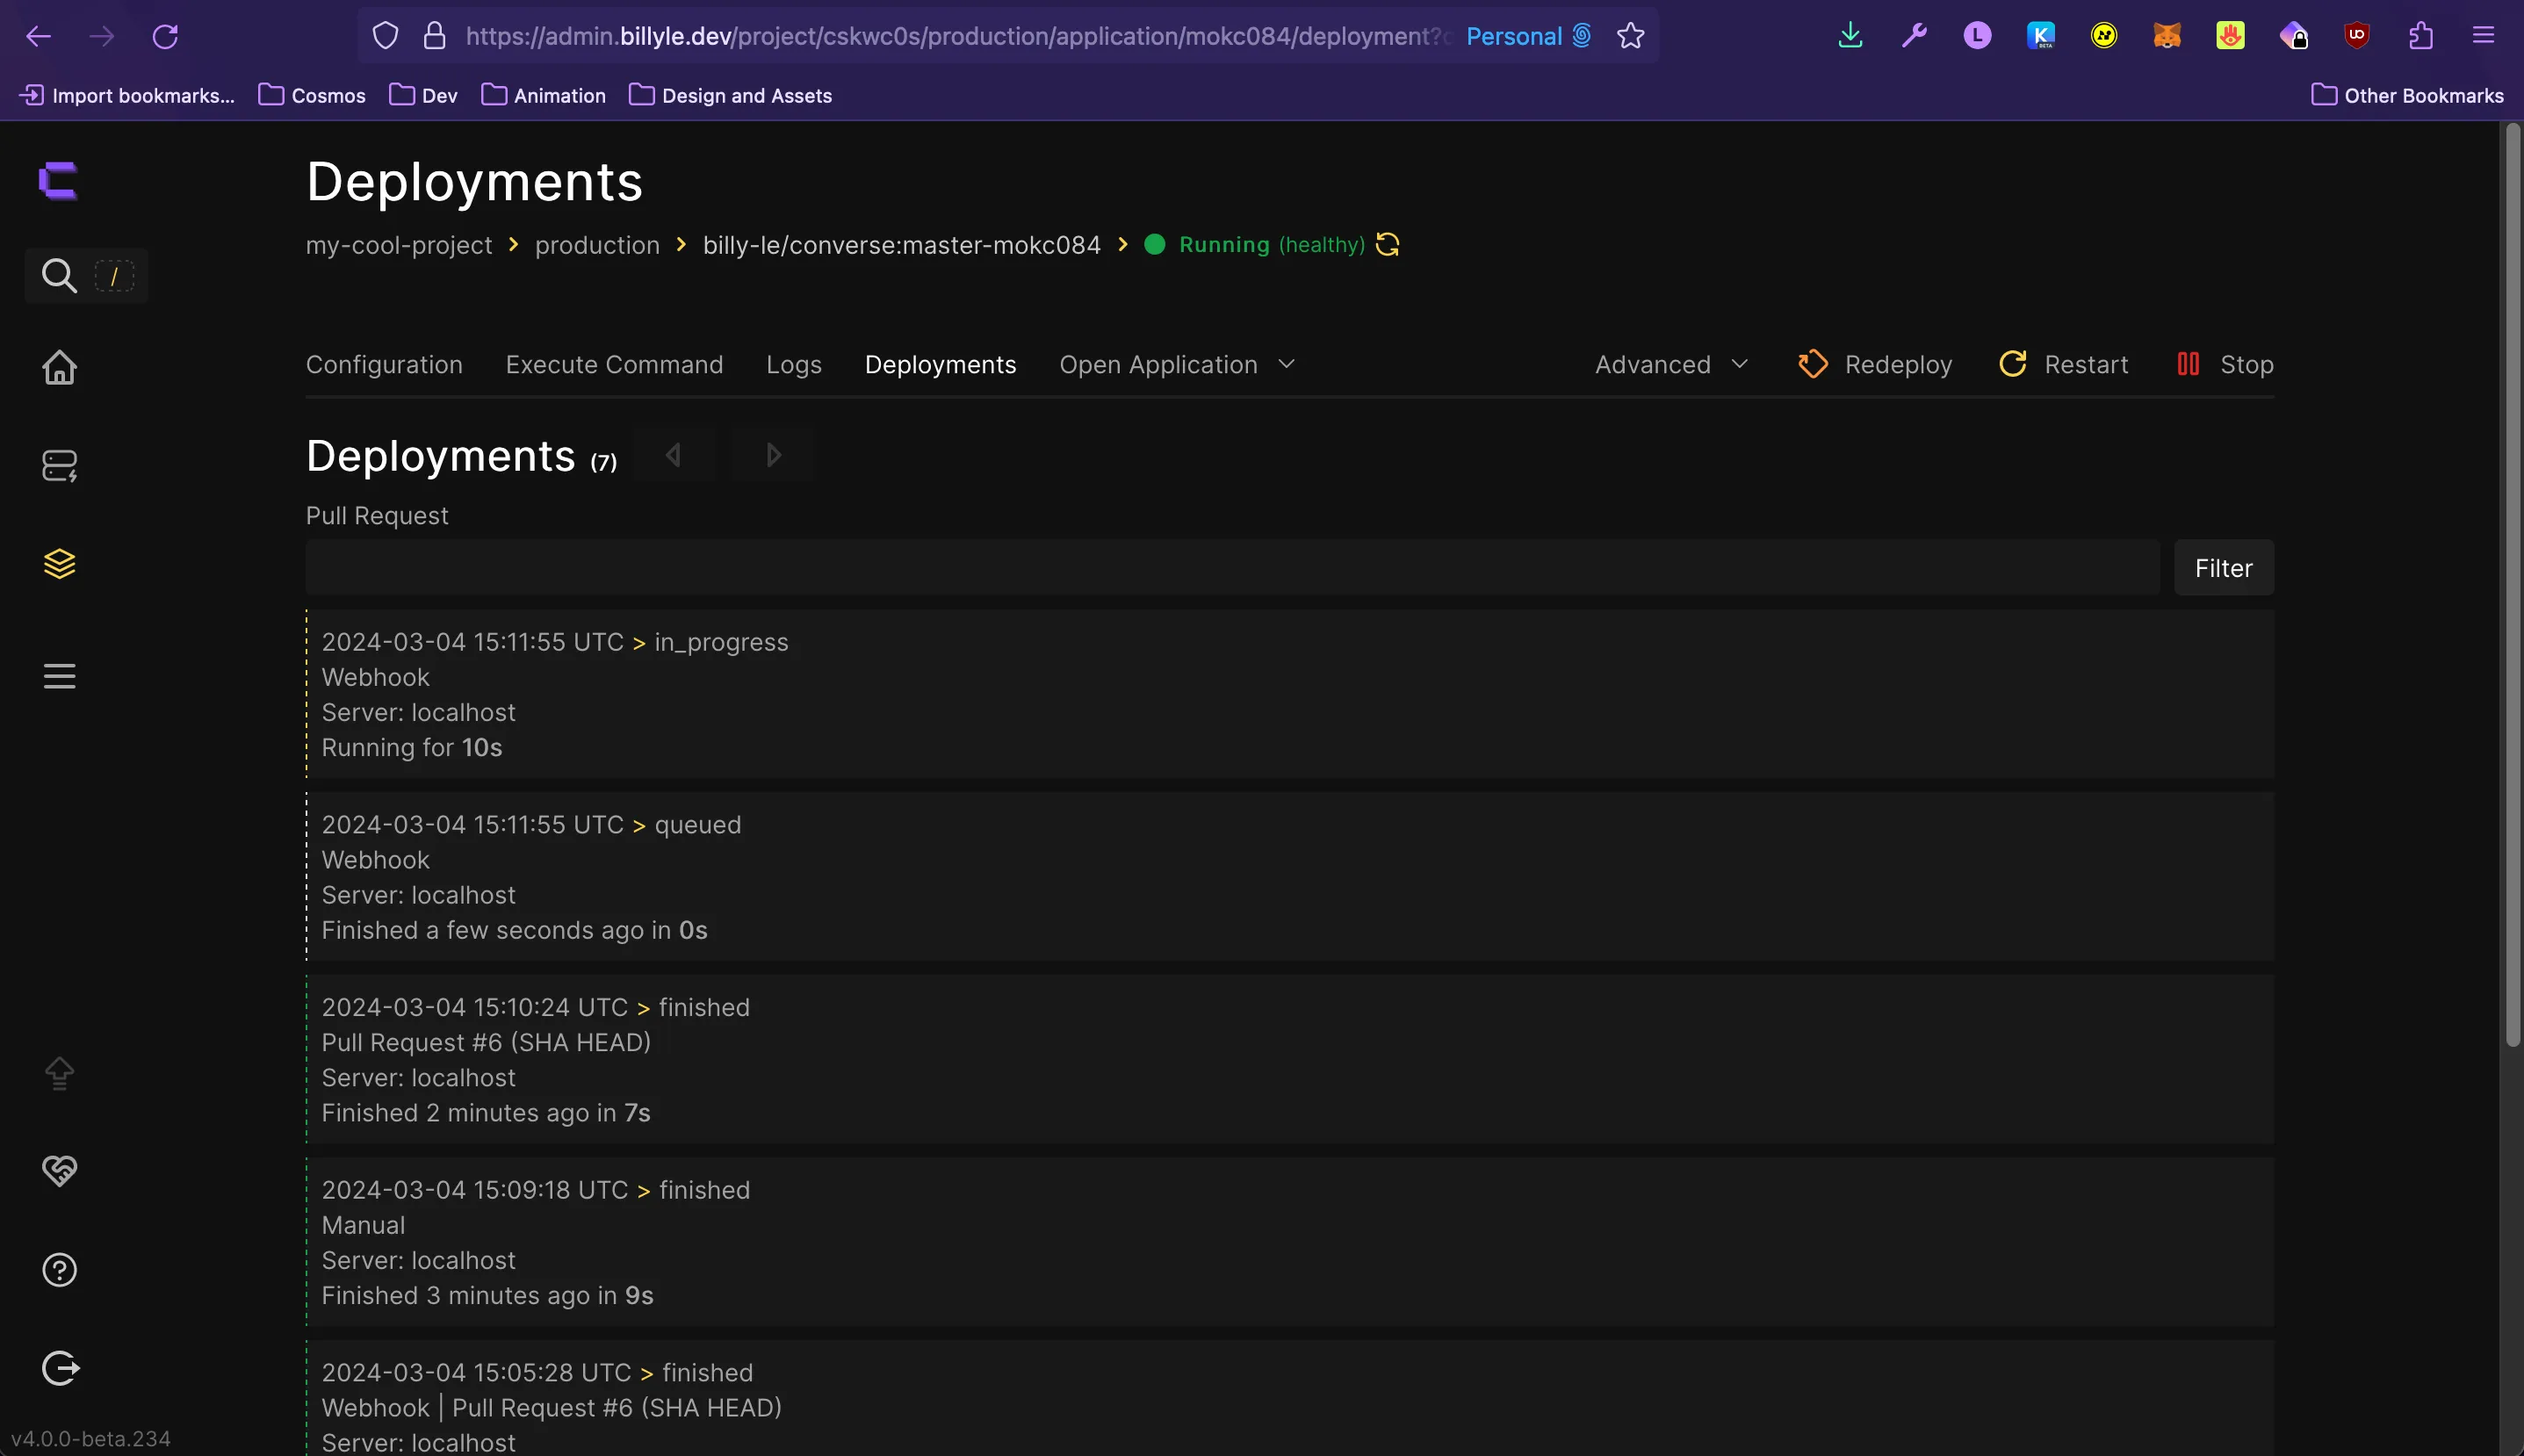Open the in_progress Webhook deployment entry

coord(1290,695)
